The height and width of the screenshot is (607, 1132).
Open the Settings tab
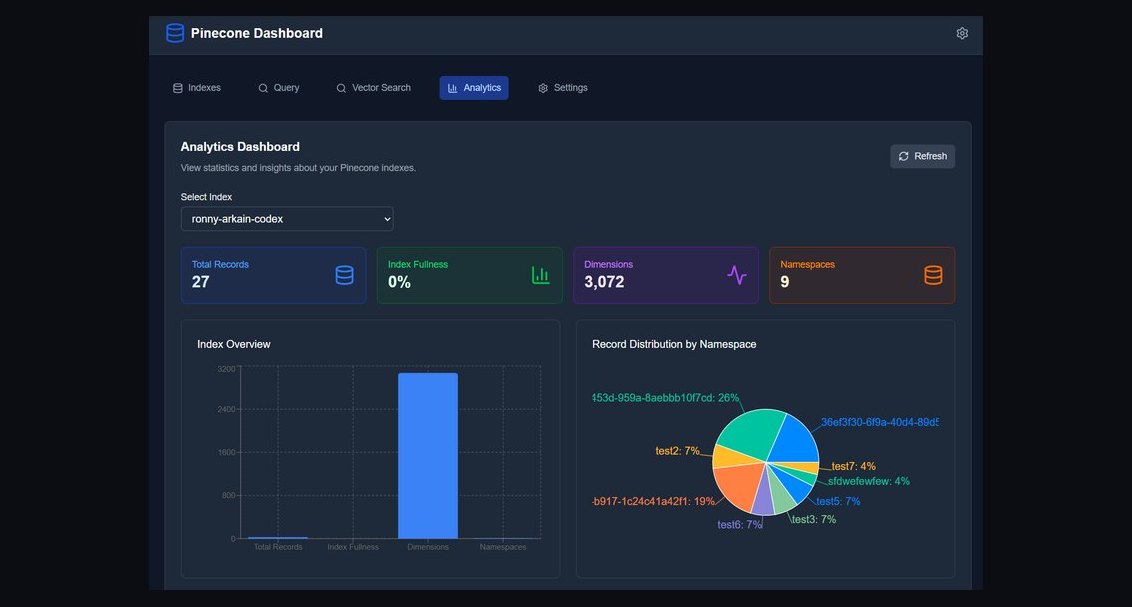point(562,88)
